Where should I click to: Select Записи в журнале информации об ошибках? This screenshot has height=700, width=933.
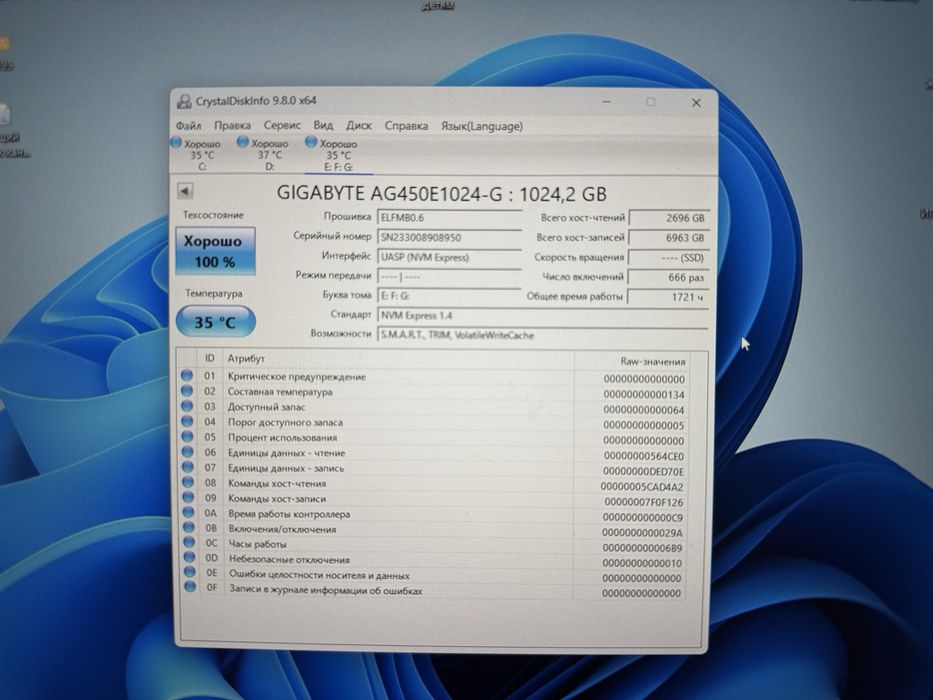[326, 591]
